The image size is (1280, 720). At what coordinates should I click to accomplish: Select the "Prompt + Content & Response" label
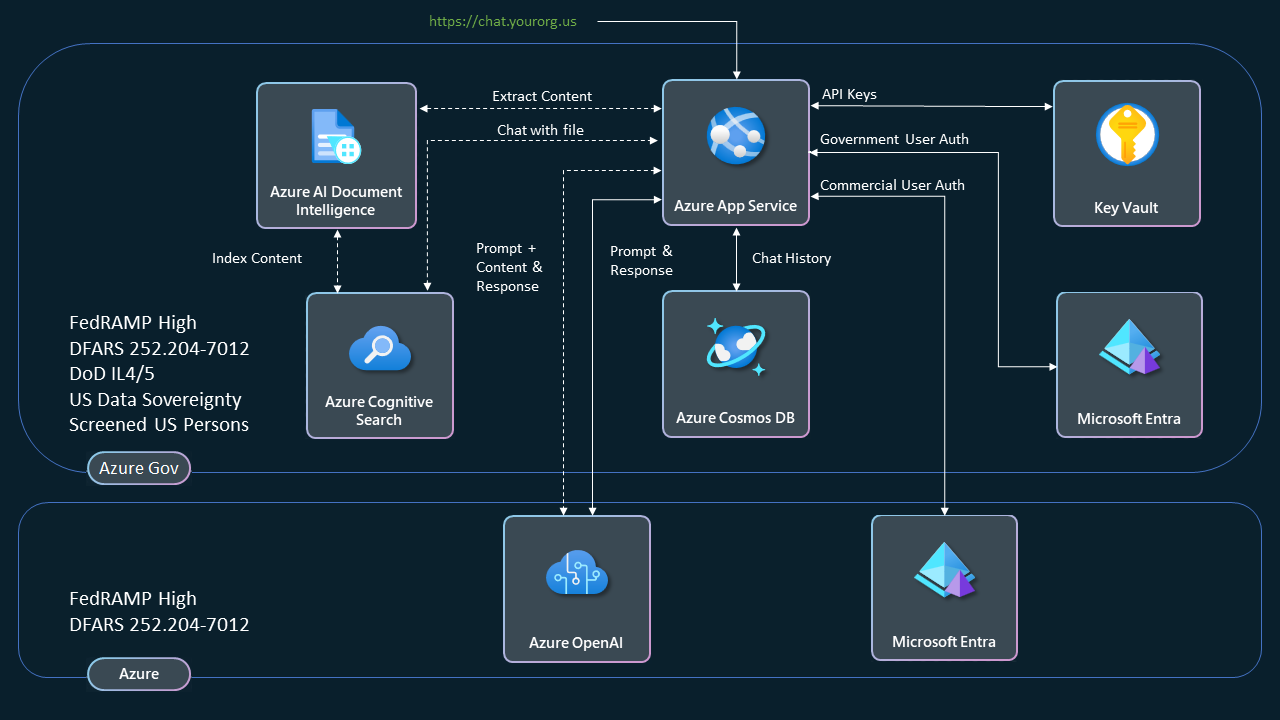point(509,267)
